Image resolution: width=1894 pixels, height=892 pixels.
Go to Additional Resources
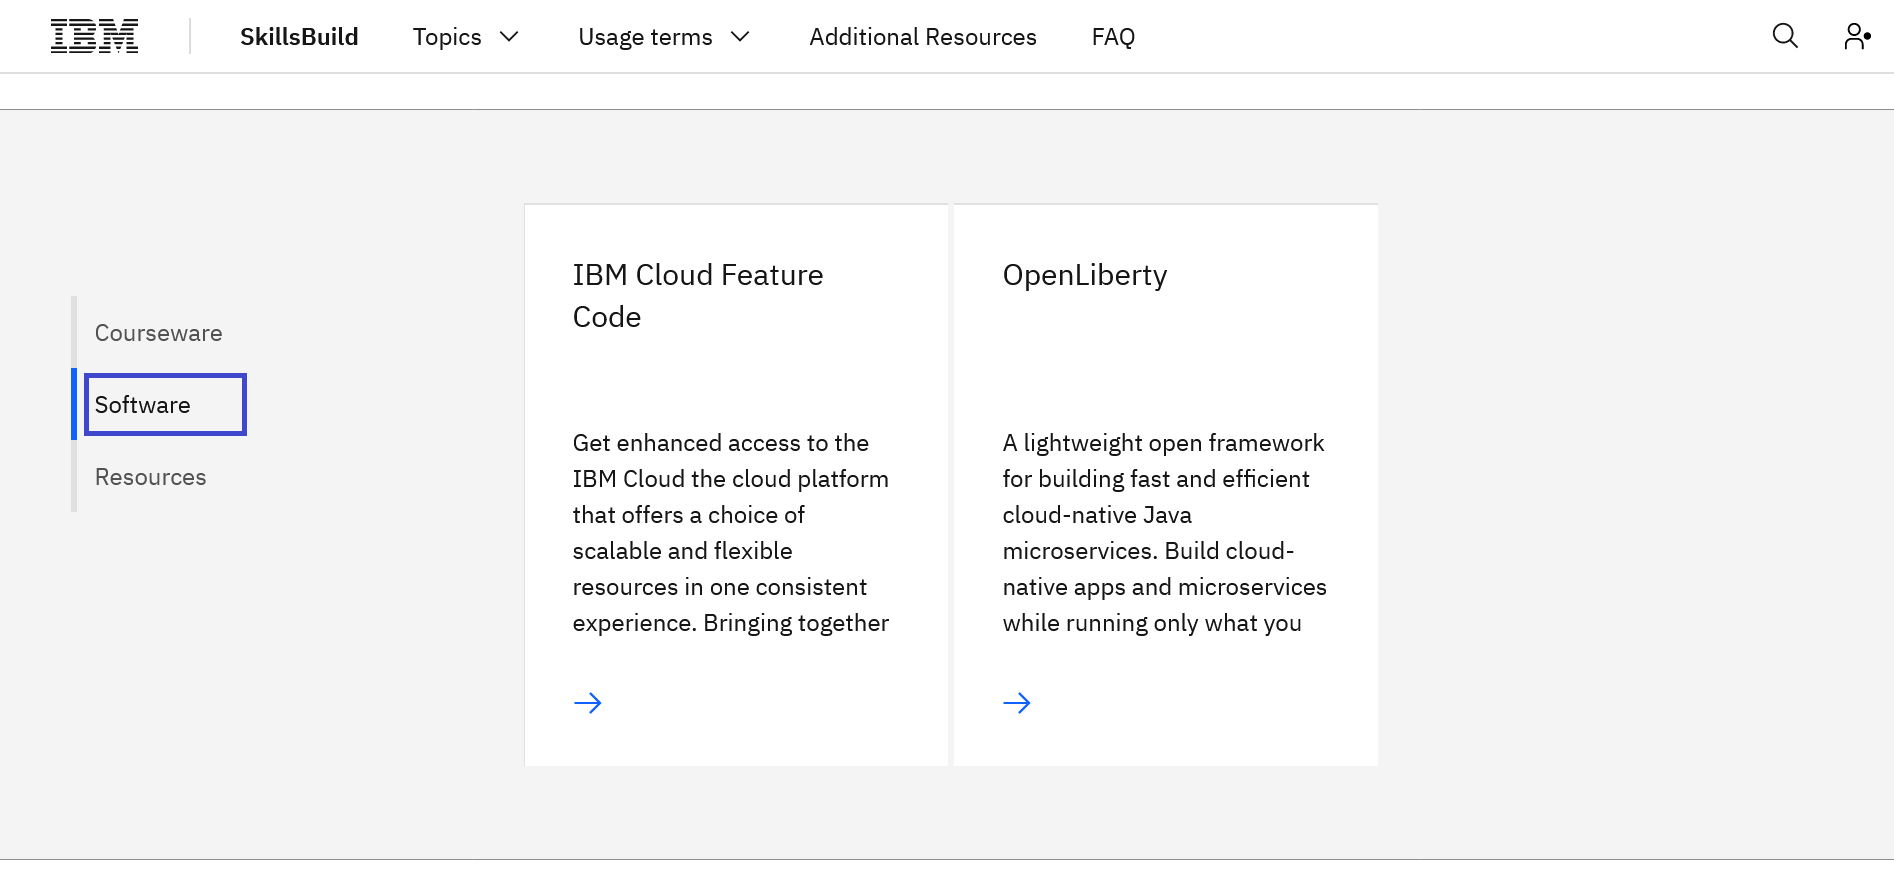click(923, 37)
